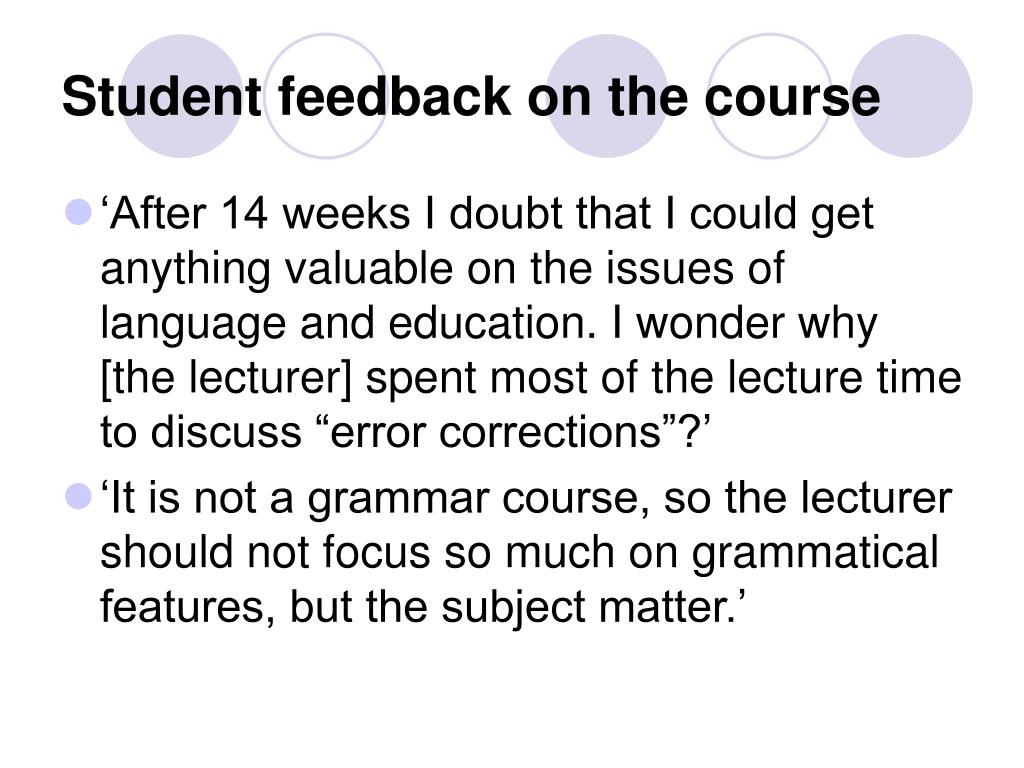This screenshot has width=1024, height=768.
Task: Click the leftmost filled lavender circle
Action: [x=183, y=96]
